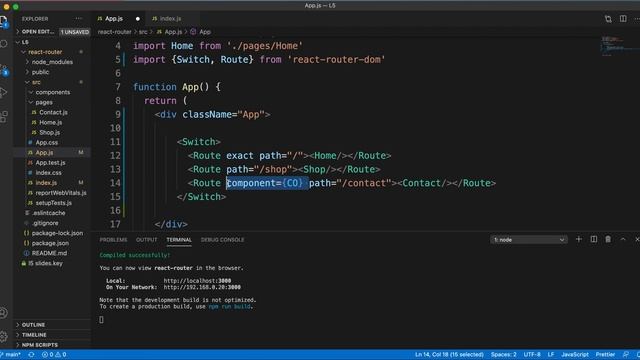Viewport: 640px width, 360px height.
Task: Click Prettier in the status bar
Action: 605,355
